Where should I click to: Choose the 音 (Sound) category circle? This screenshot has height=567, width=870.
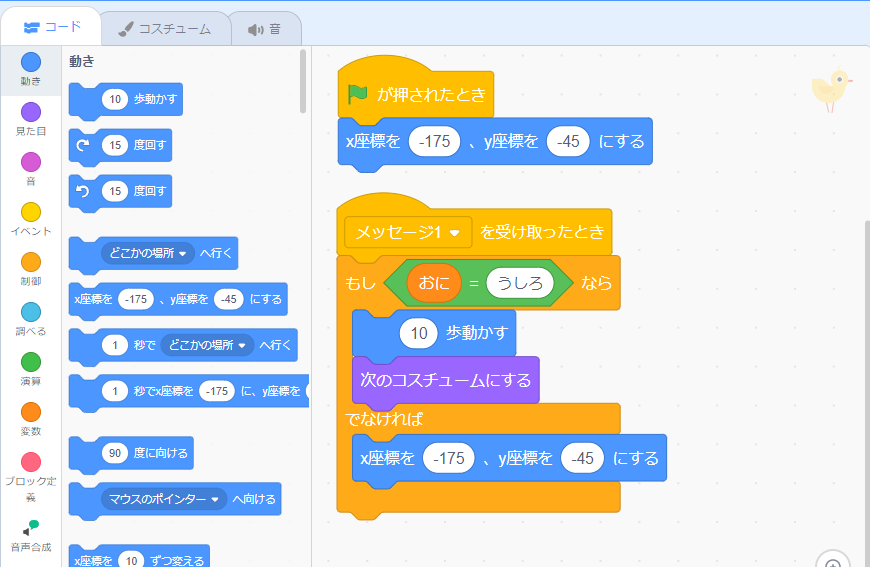tap(31, 162)
